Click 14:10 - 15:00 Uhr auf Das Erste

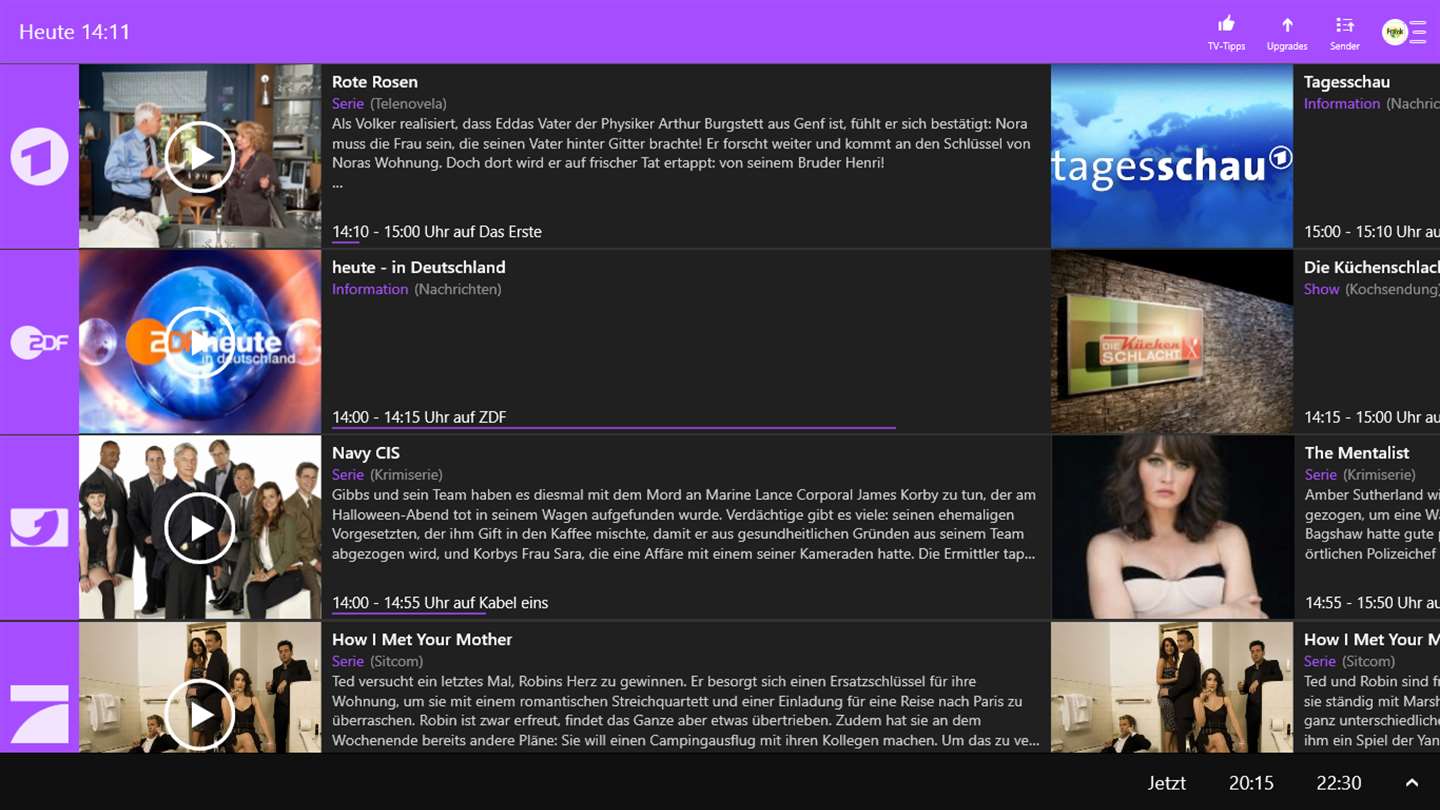(437, 231)
